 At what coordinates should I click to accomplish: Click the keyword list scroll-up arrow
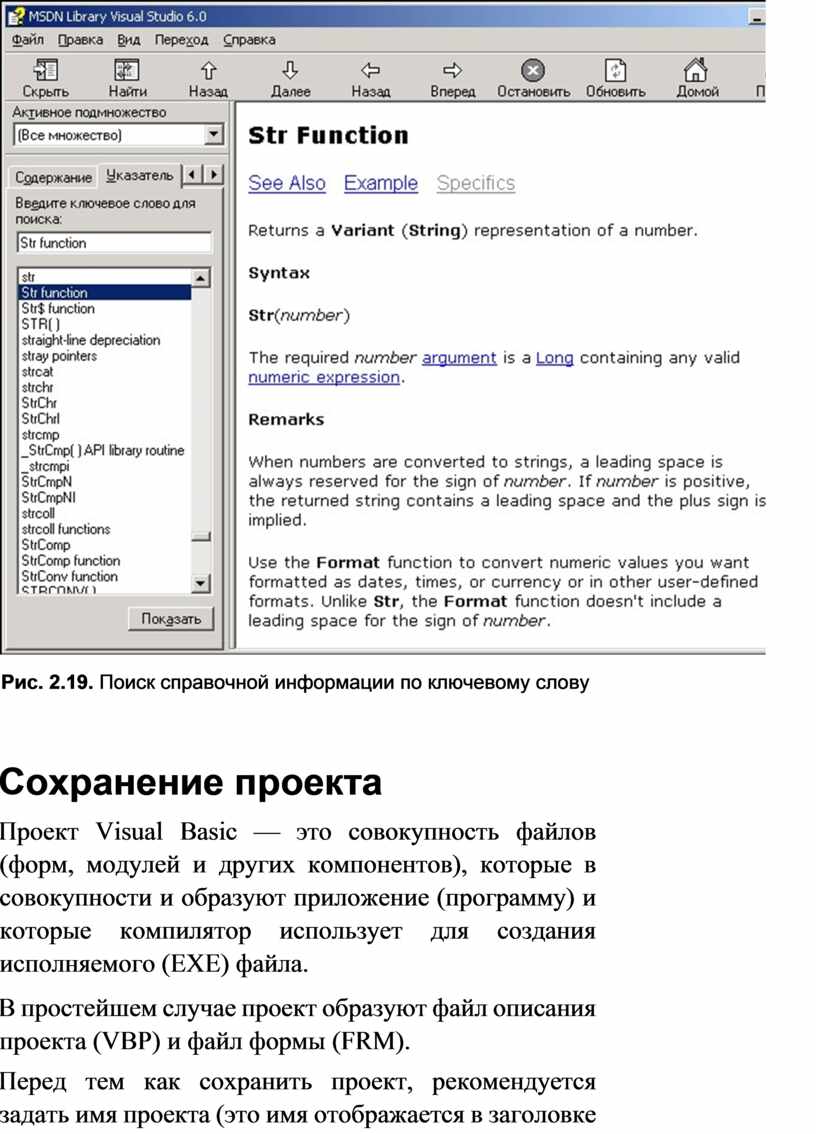[x=201, y=277]
